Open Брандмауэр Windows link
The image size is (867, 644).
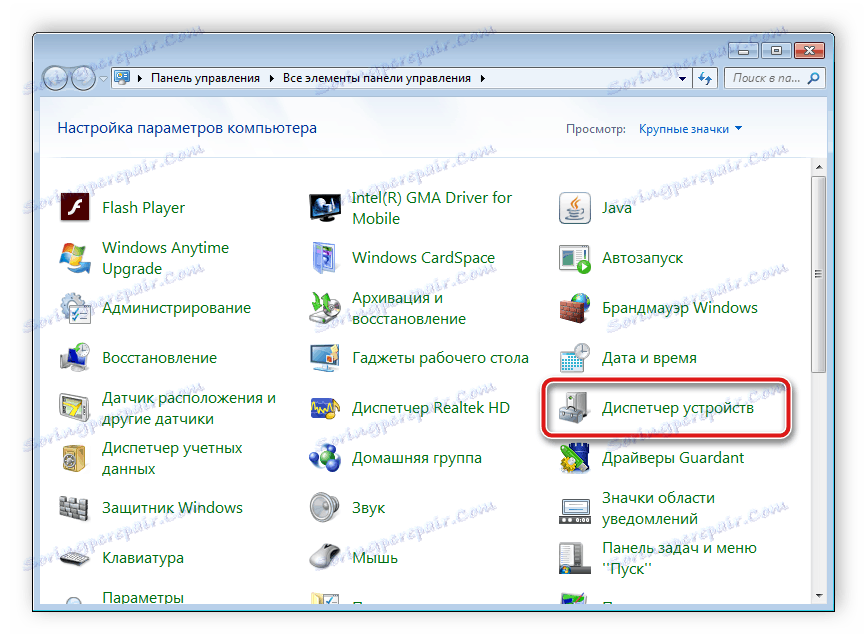(x=680, y=308)
